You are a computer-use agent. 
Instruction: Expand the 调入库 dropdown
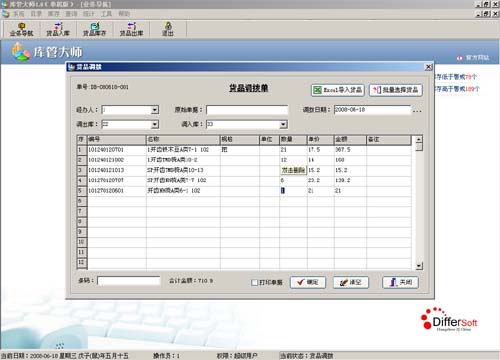point(283,124)
